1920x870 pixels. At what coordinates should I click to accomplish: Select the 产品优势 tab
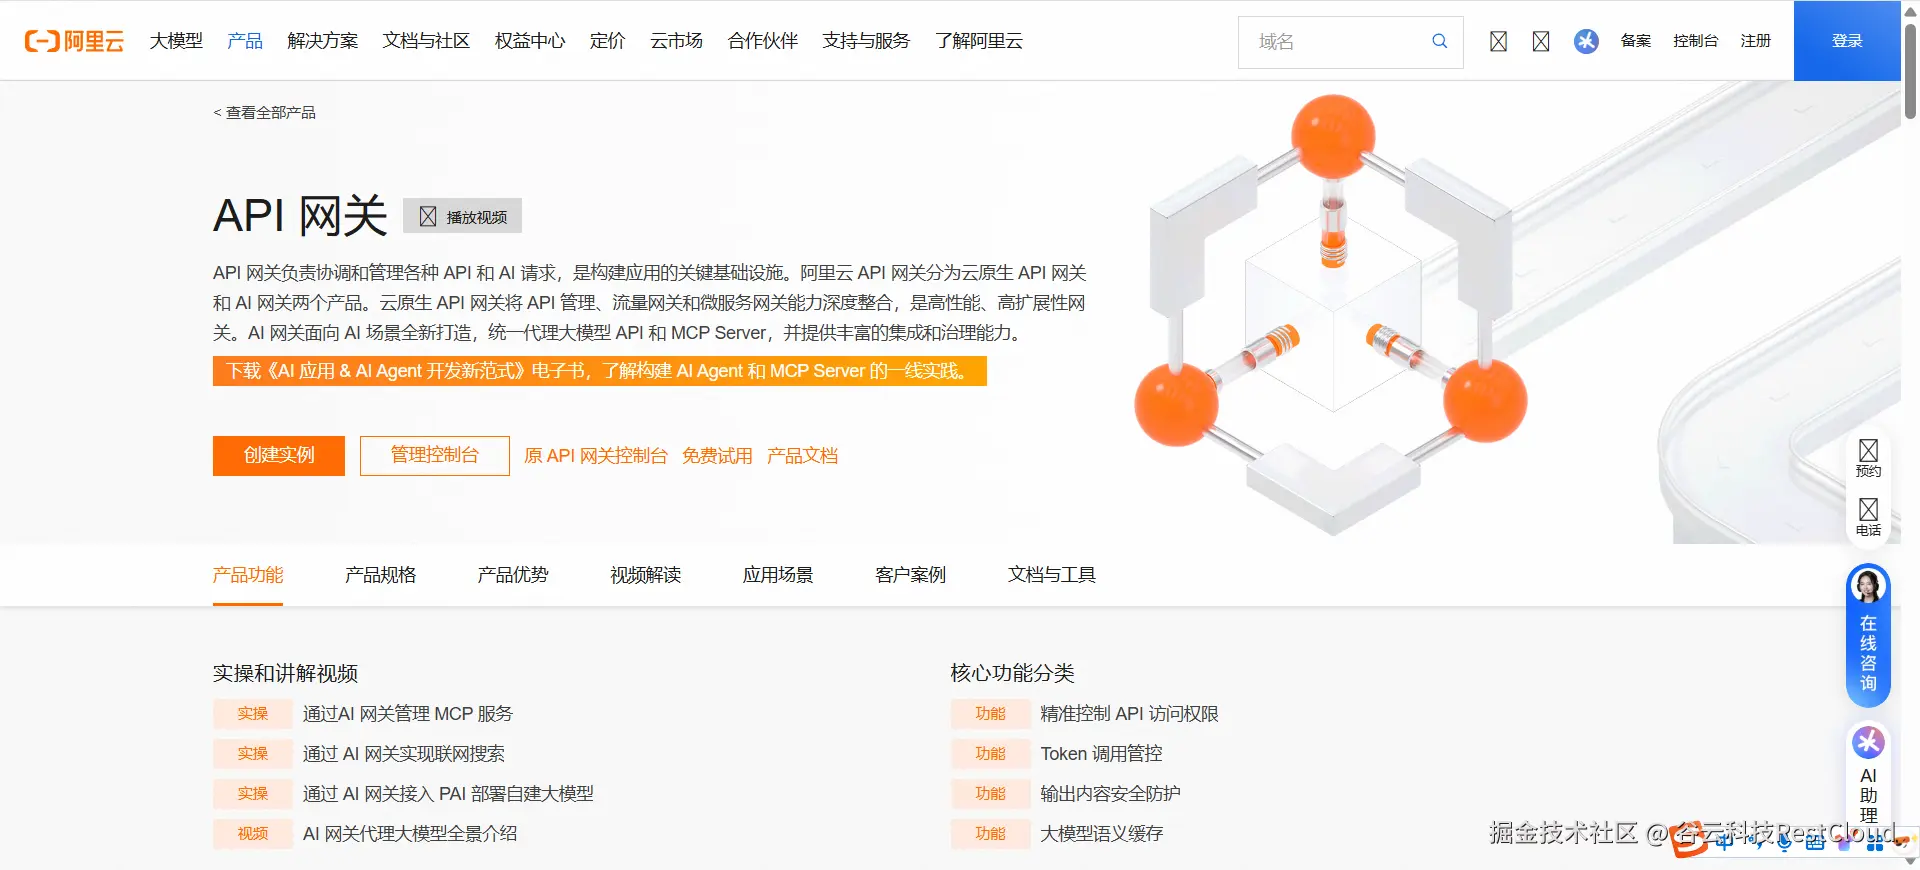coord(513,575)
